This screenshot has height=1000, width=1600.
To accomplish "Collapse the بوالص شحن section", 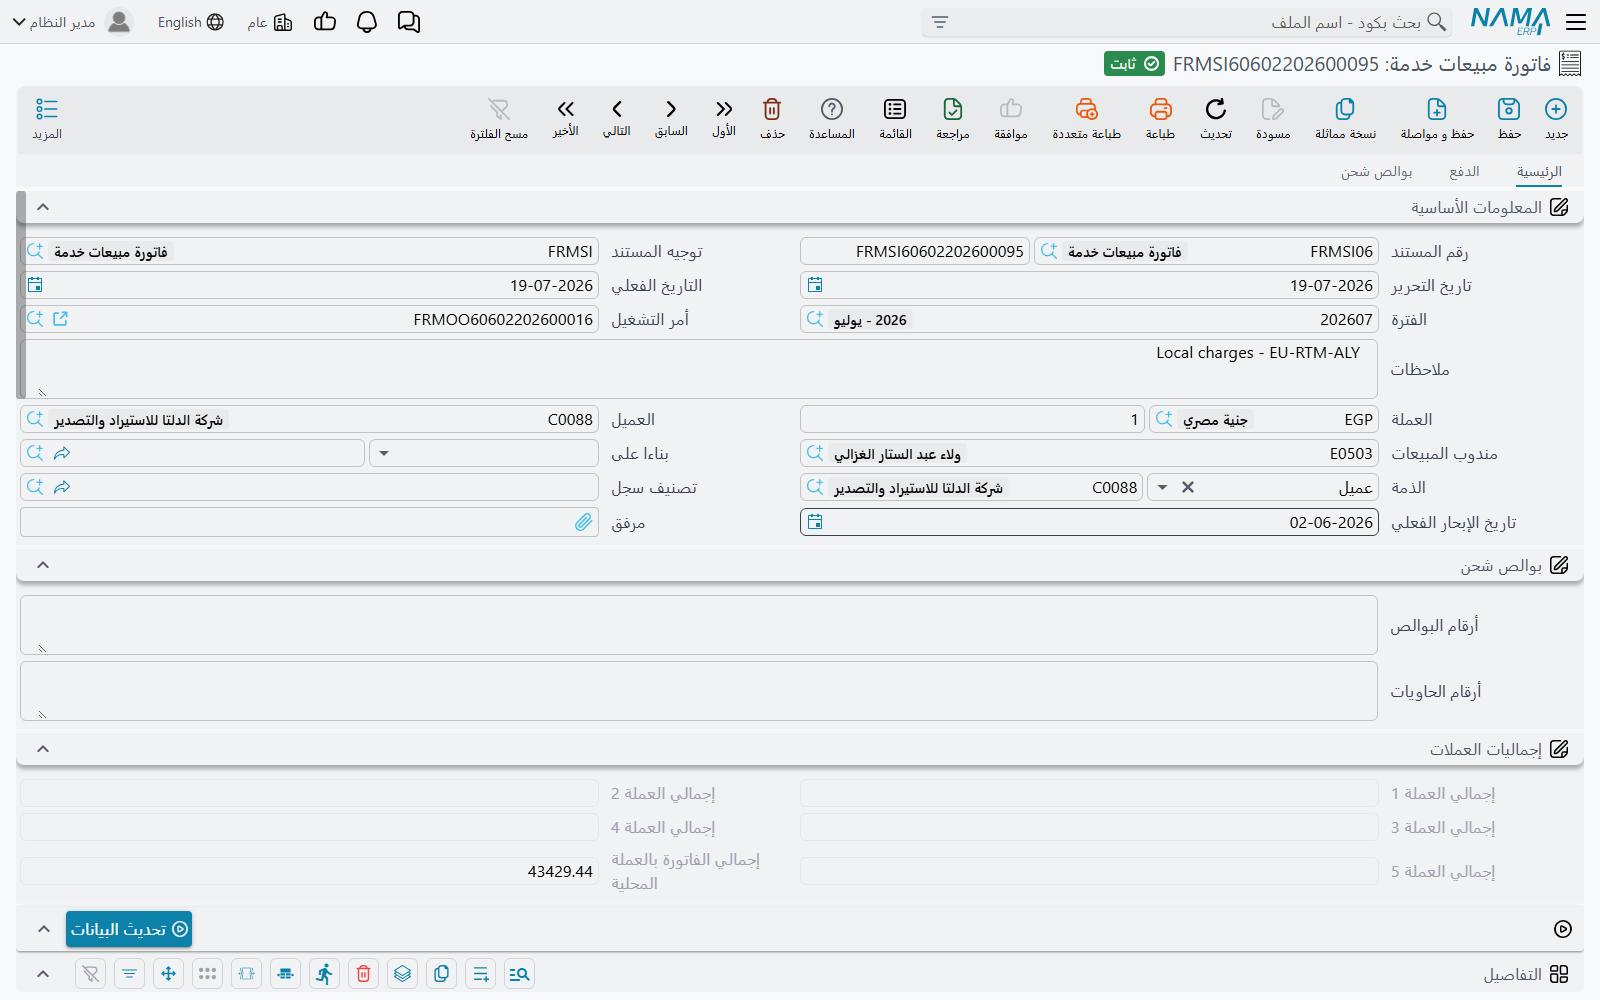I will click(43, 565).
